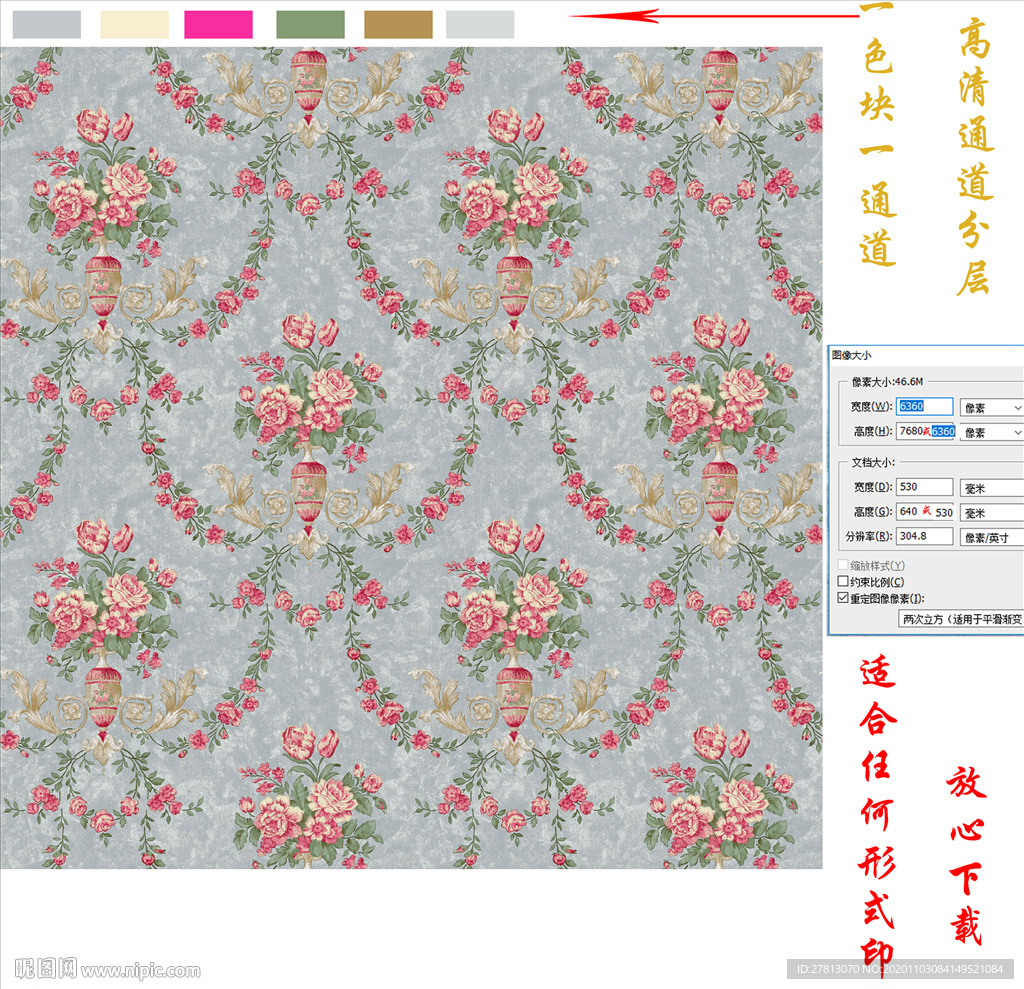This screenshot has width=1024, height=989.
Task: Click the pixel 宽度(W) field showing 6360
Action: (924, 407)
